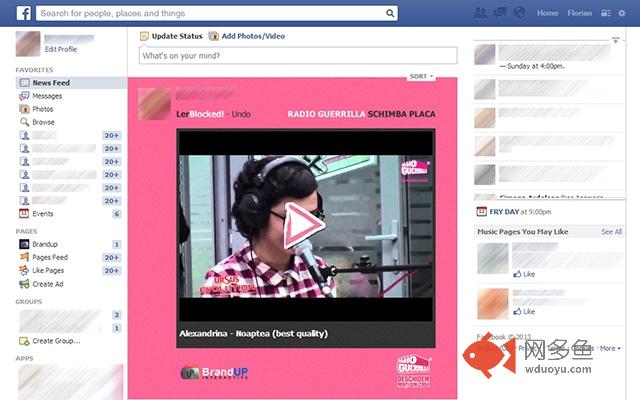Click the Like Pages link

(x=48, y=270)
